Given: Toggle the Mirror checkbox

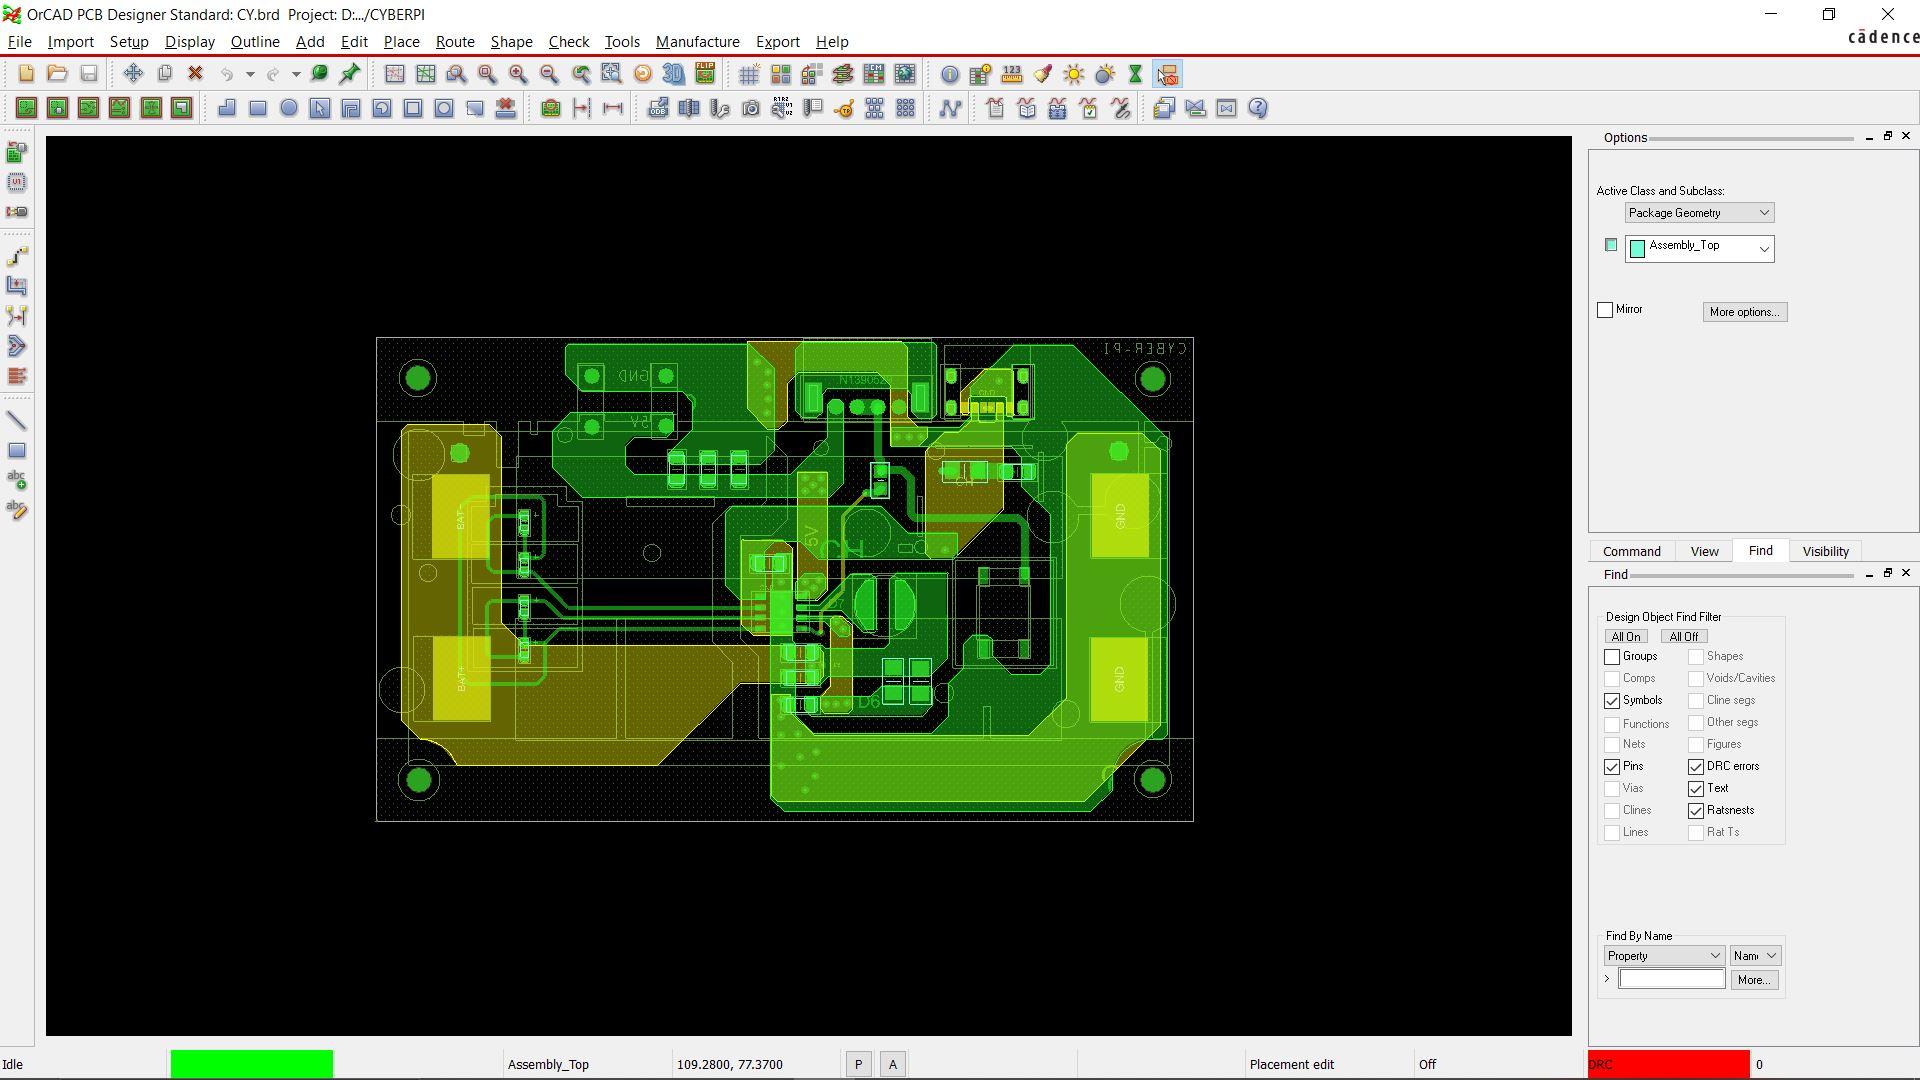Looking at the screenshot, I should (x=1605, y=310).
